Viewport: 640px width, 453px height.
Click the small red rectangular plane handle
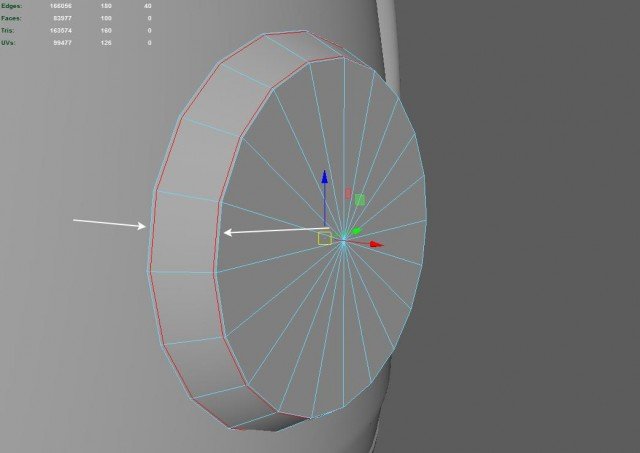coord(348,193)
